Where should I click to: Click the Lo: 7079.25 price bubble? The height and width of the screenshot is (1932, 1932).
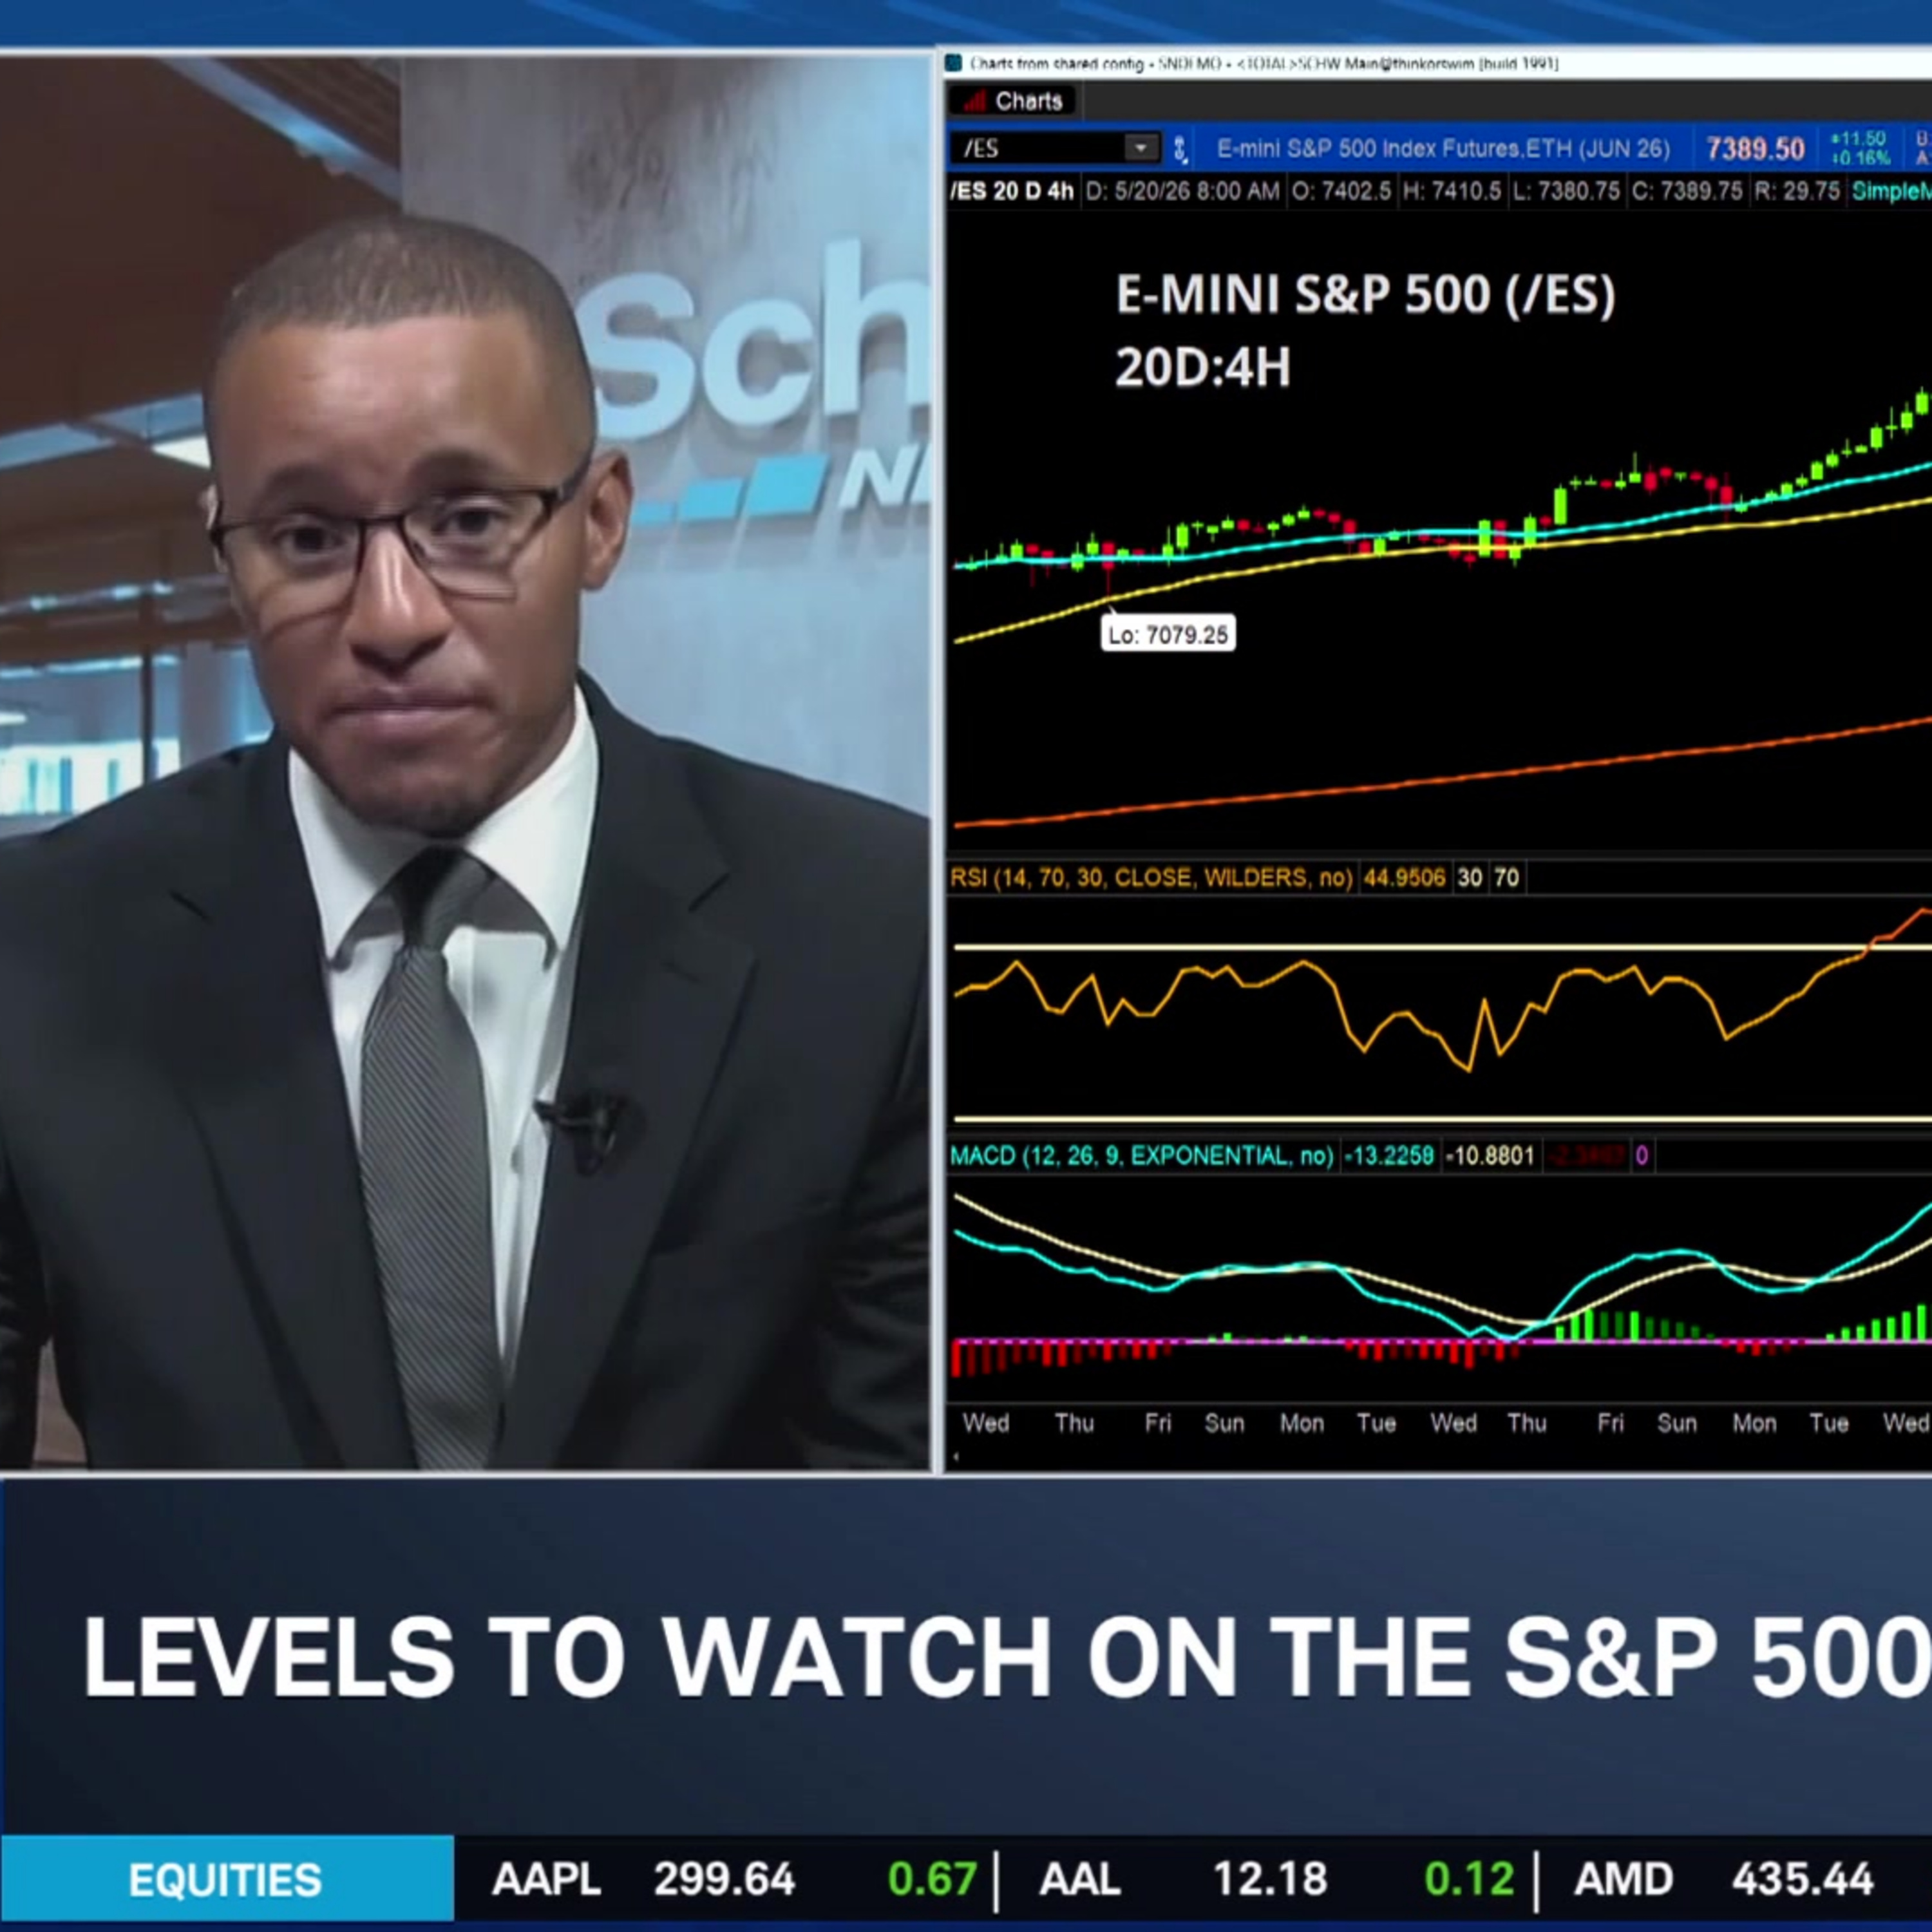[x=1168, y=634]
